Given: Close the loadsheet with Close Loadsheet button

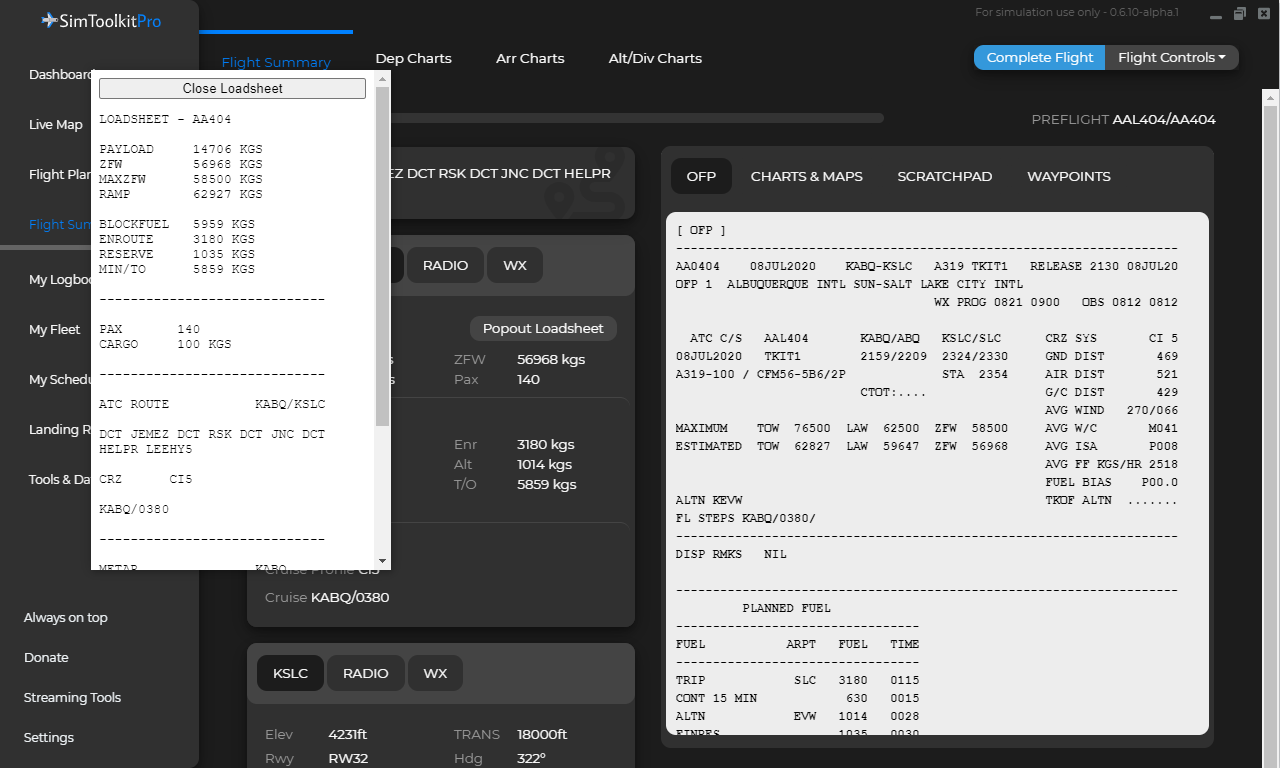Looking at the screenshot, I should (x=233, y=88).
